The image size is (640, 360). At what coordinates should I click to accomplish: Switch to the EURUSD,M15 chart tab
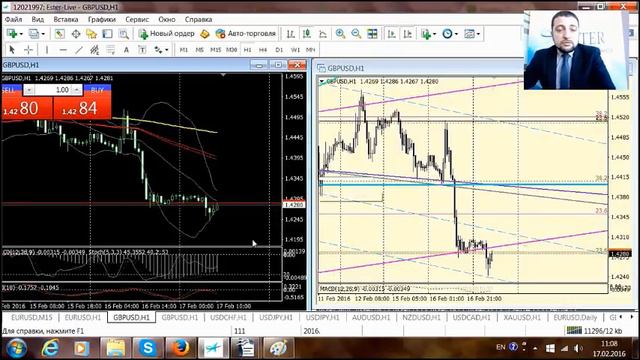(31, 317)
